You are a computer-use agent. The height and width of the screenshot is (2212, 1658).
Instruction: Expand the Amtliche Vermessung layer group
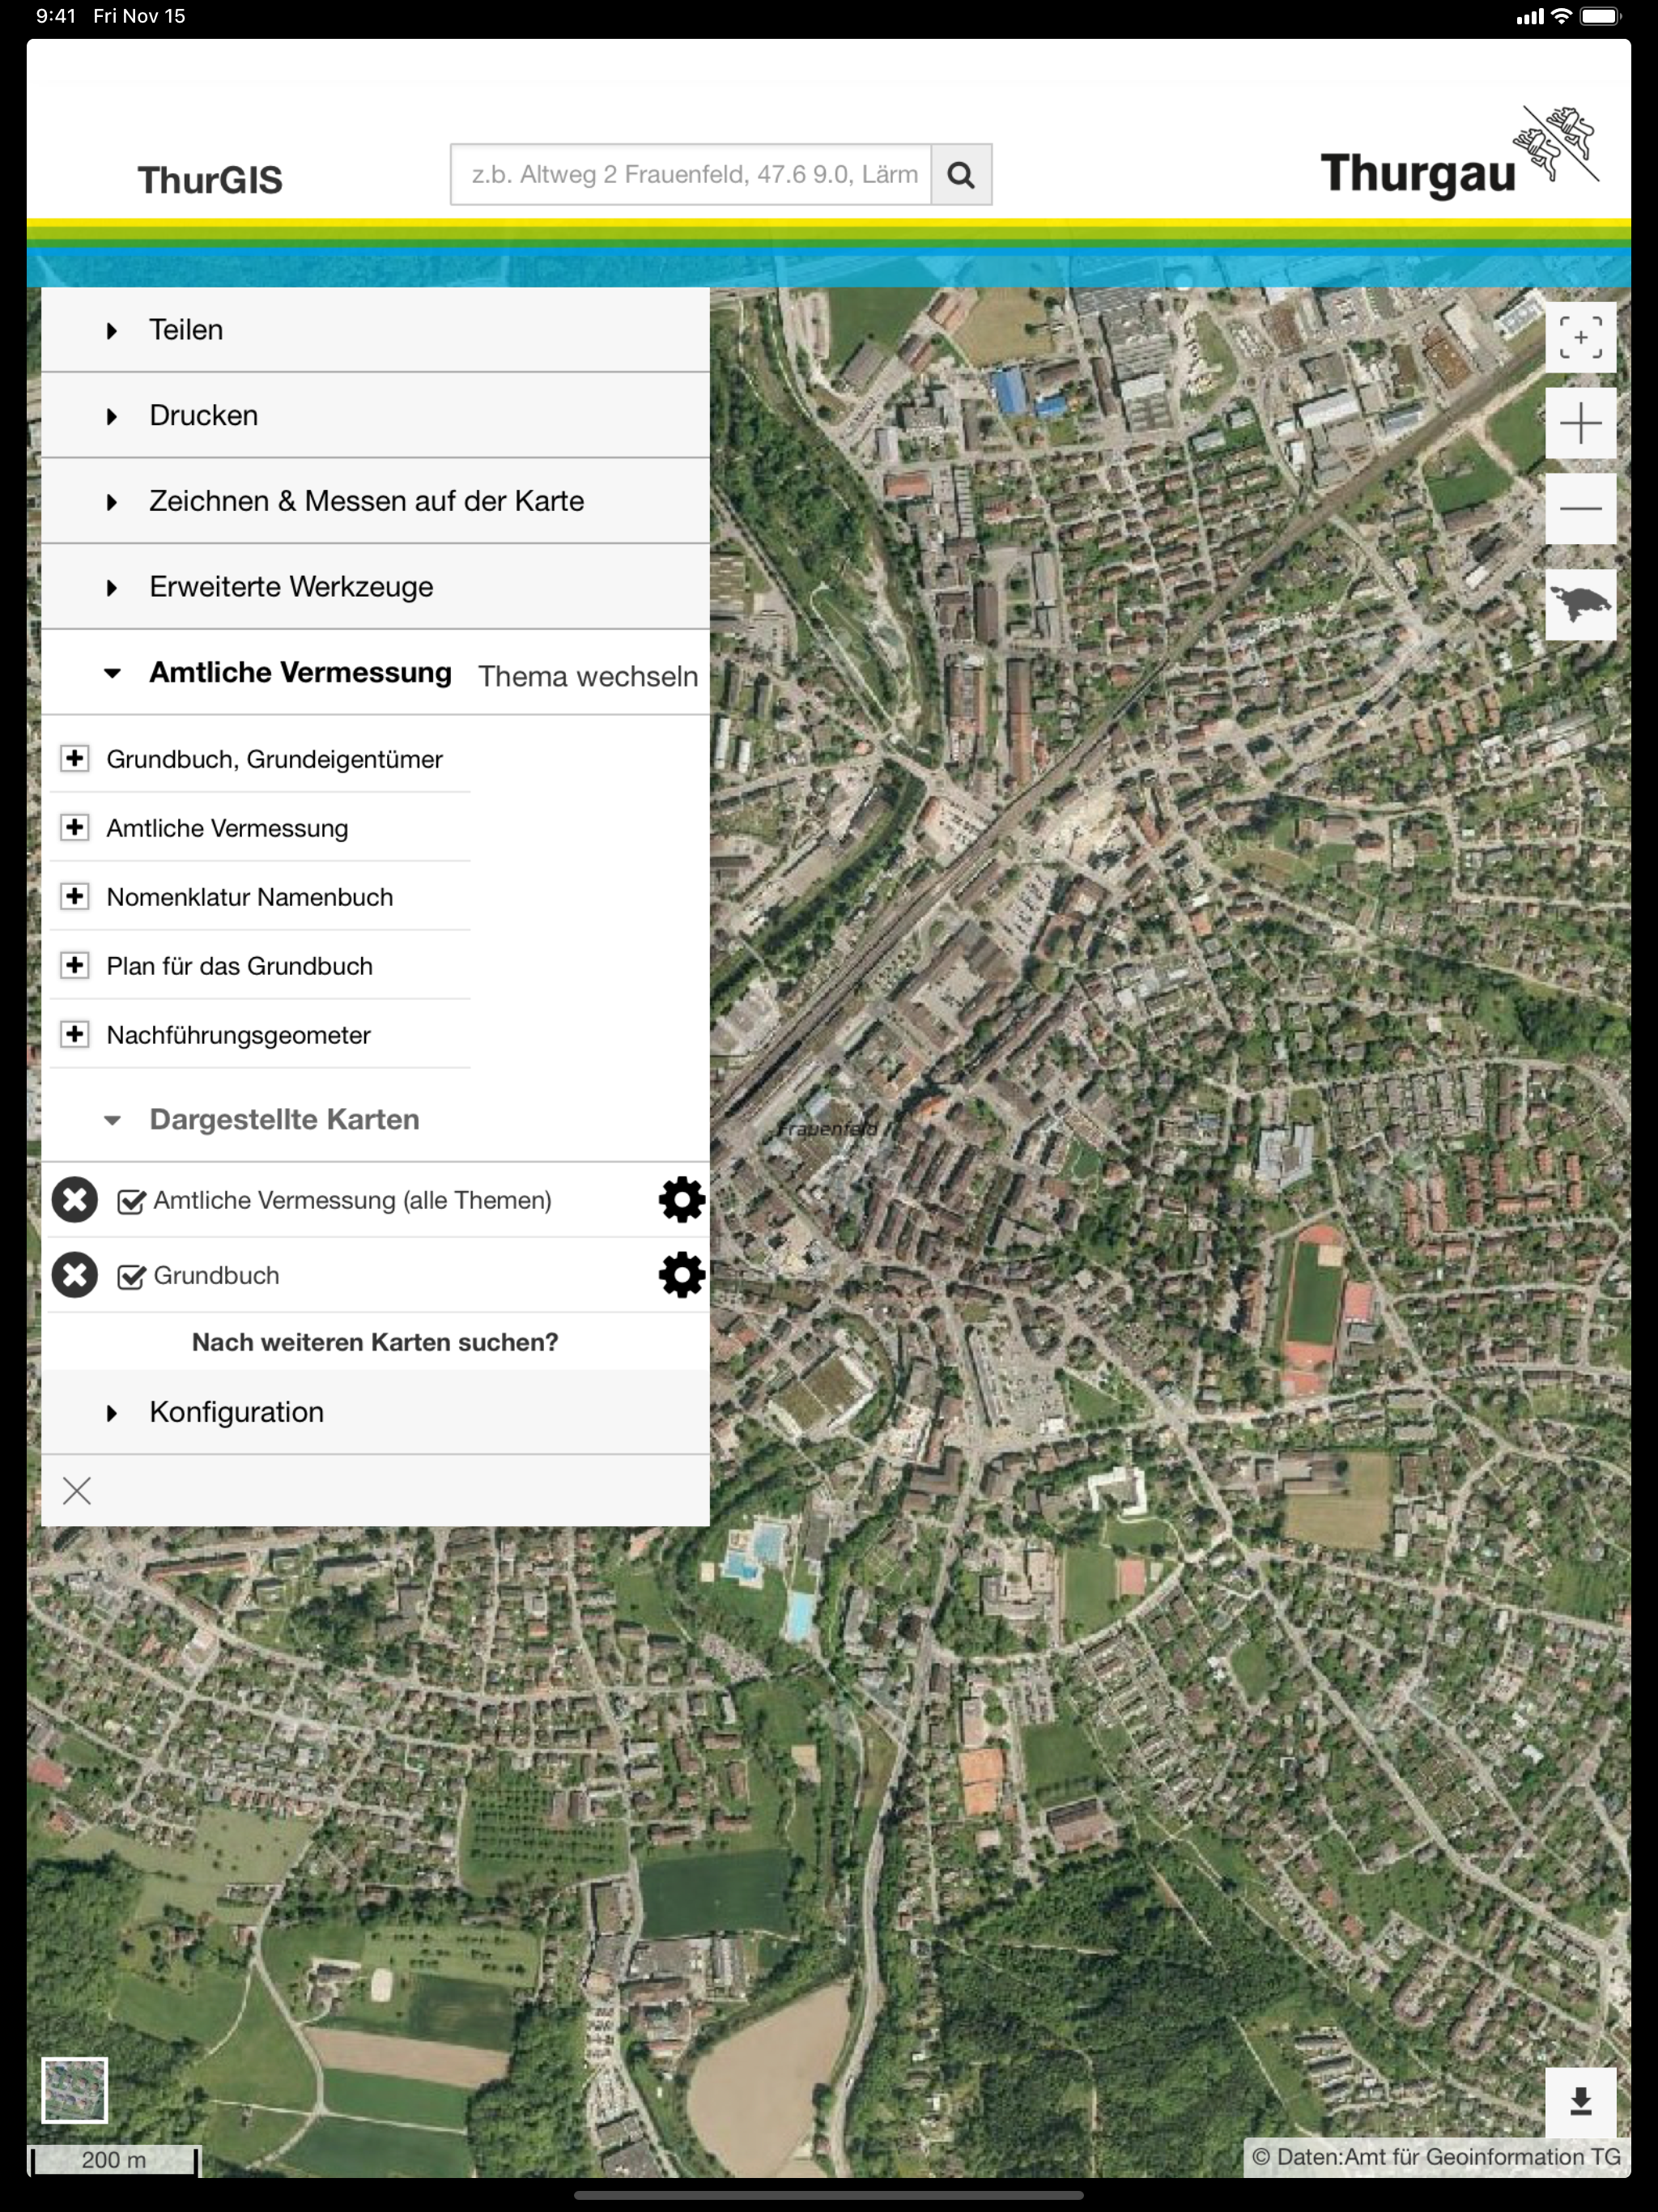74,827
